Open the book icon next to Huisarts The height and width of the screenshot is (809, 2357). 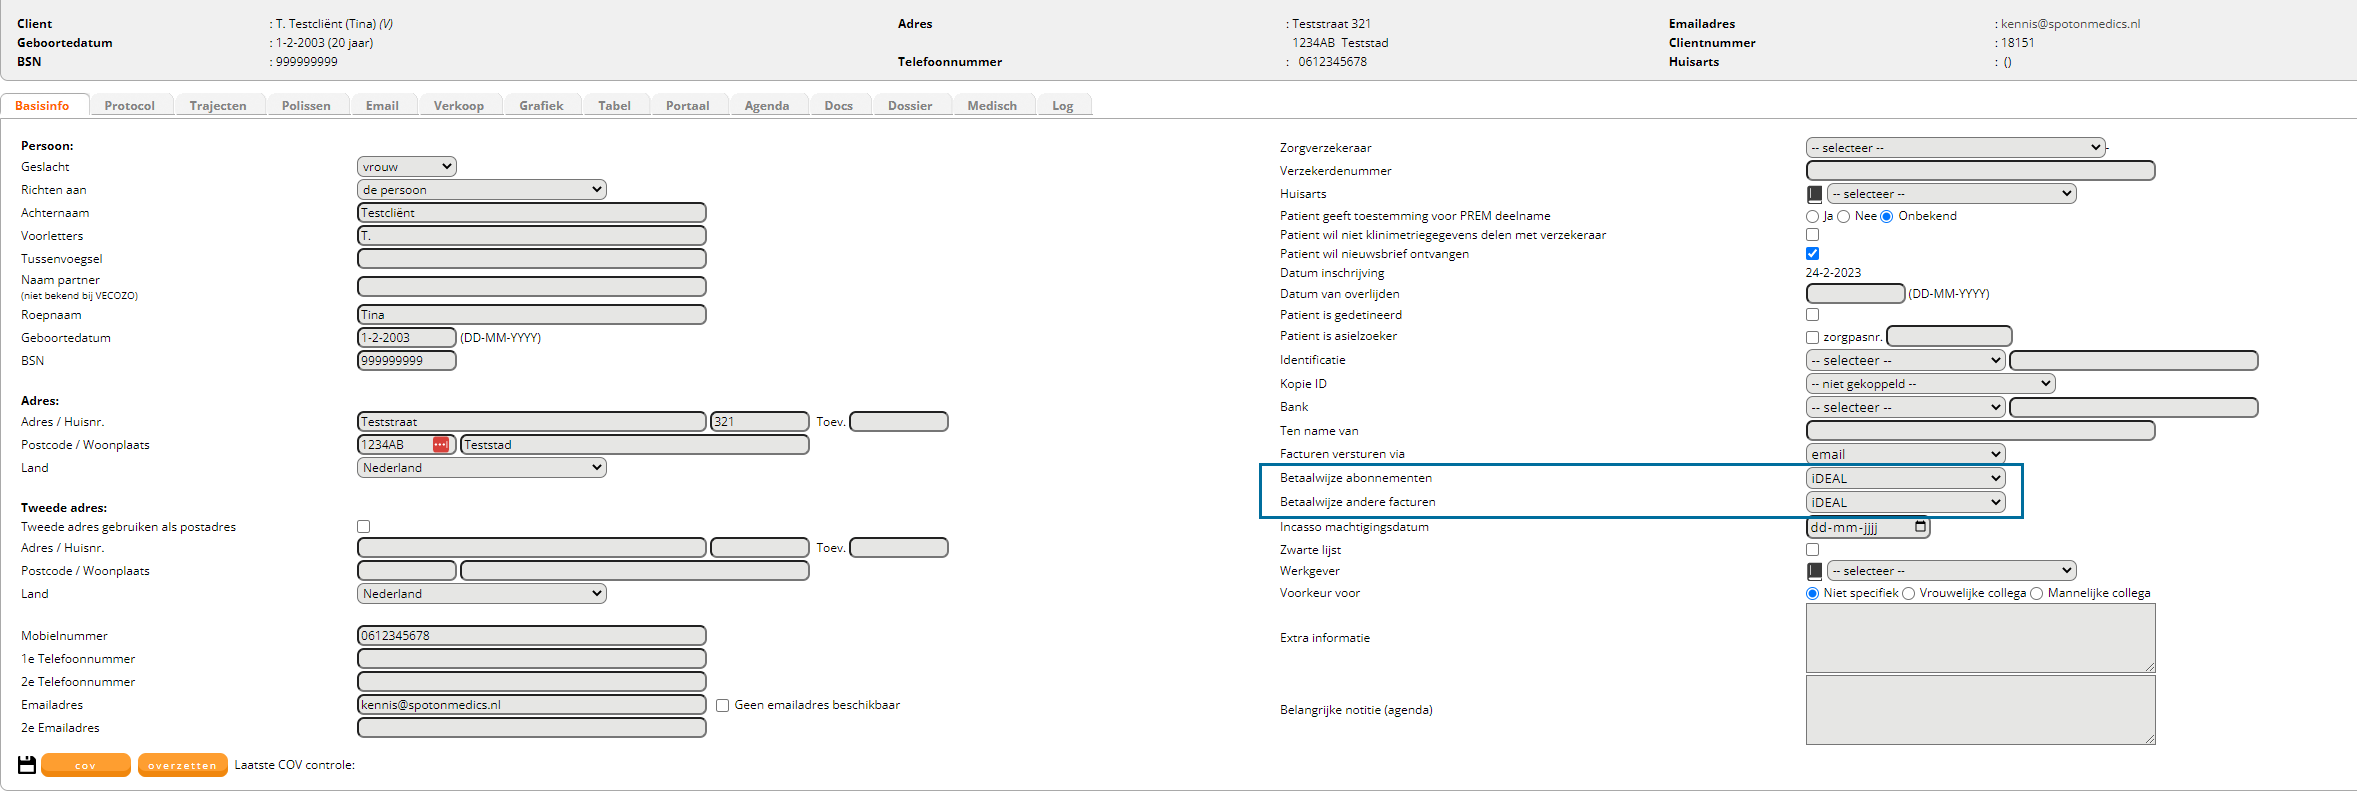pos(1814,194)
